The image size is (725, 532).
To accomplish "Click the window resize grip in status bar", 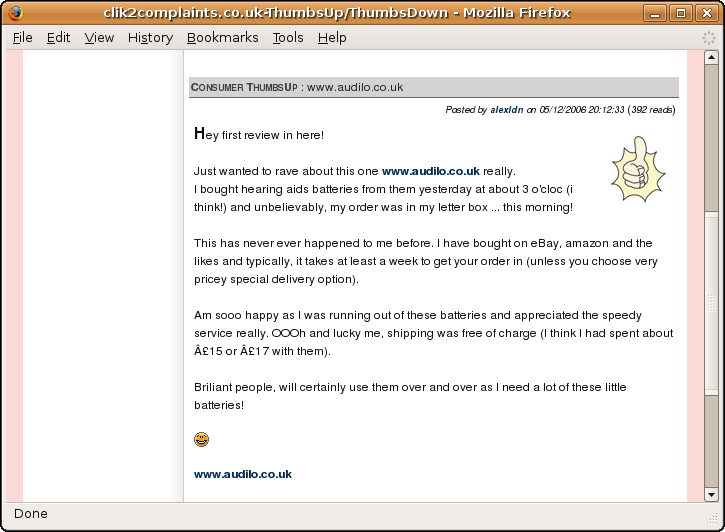I will 713,519.
